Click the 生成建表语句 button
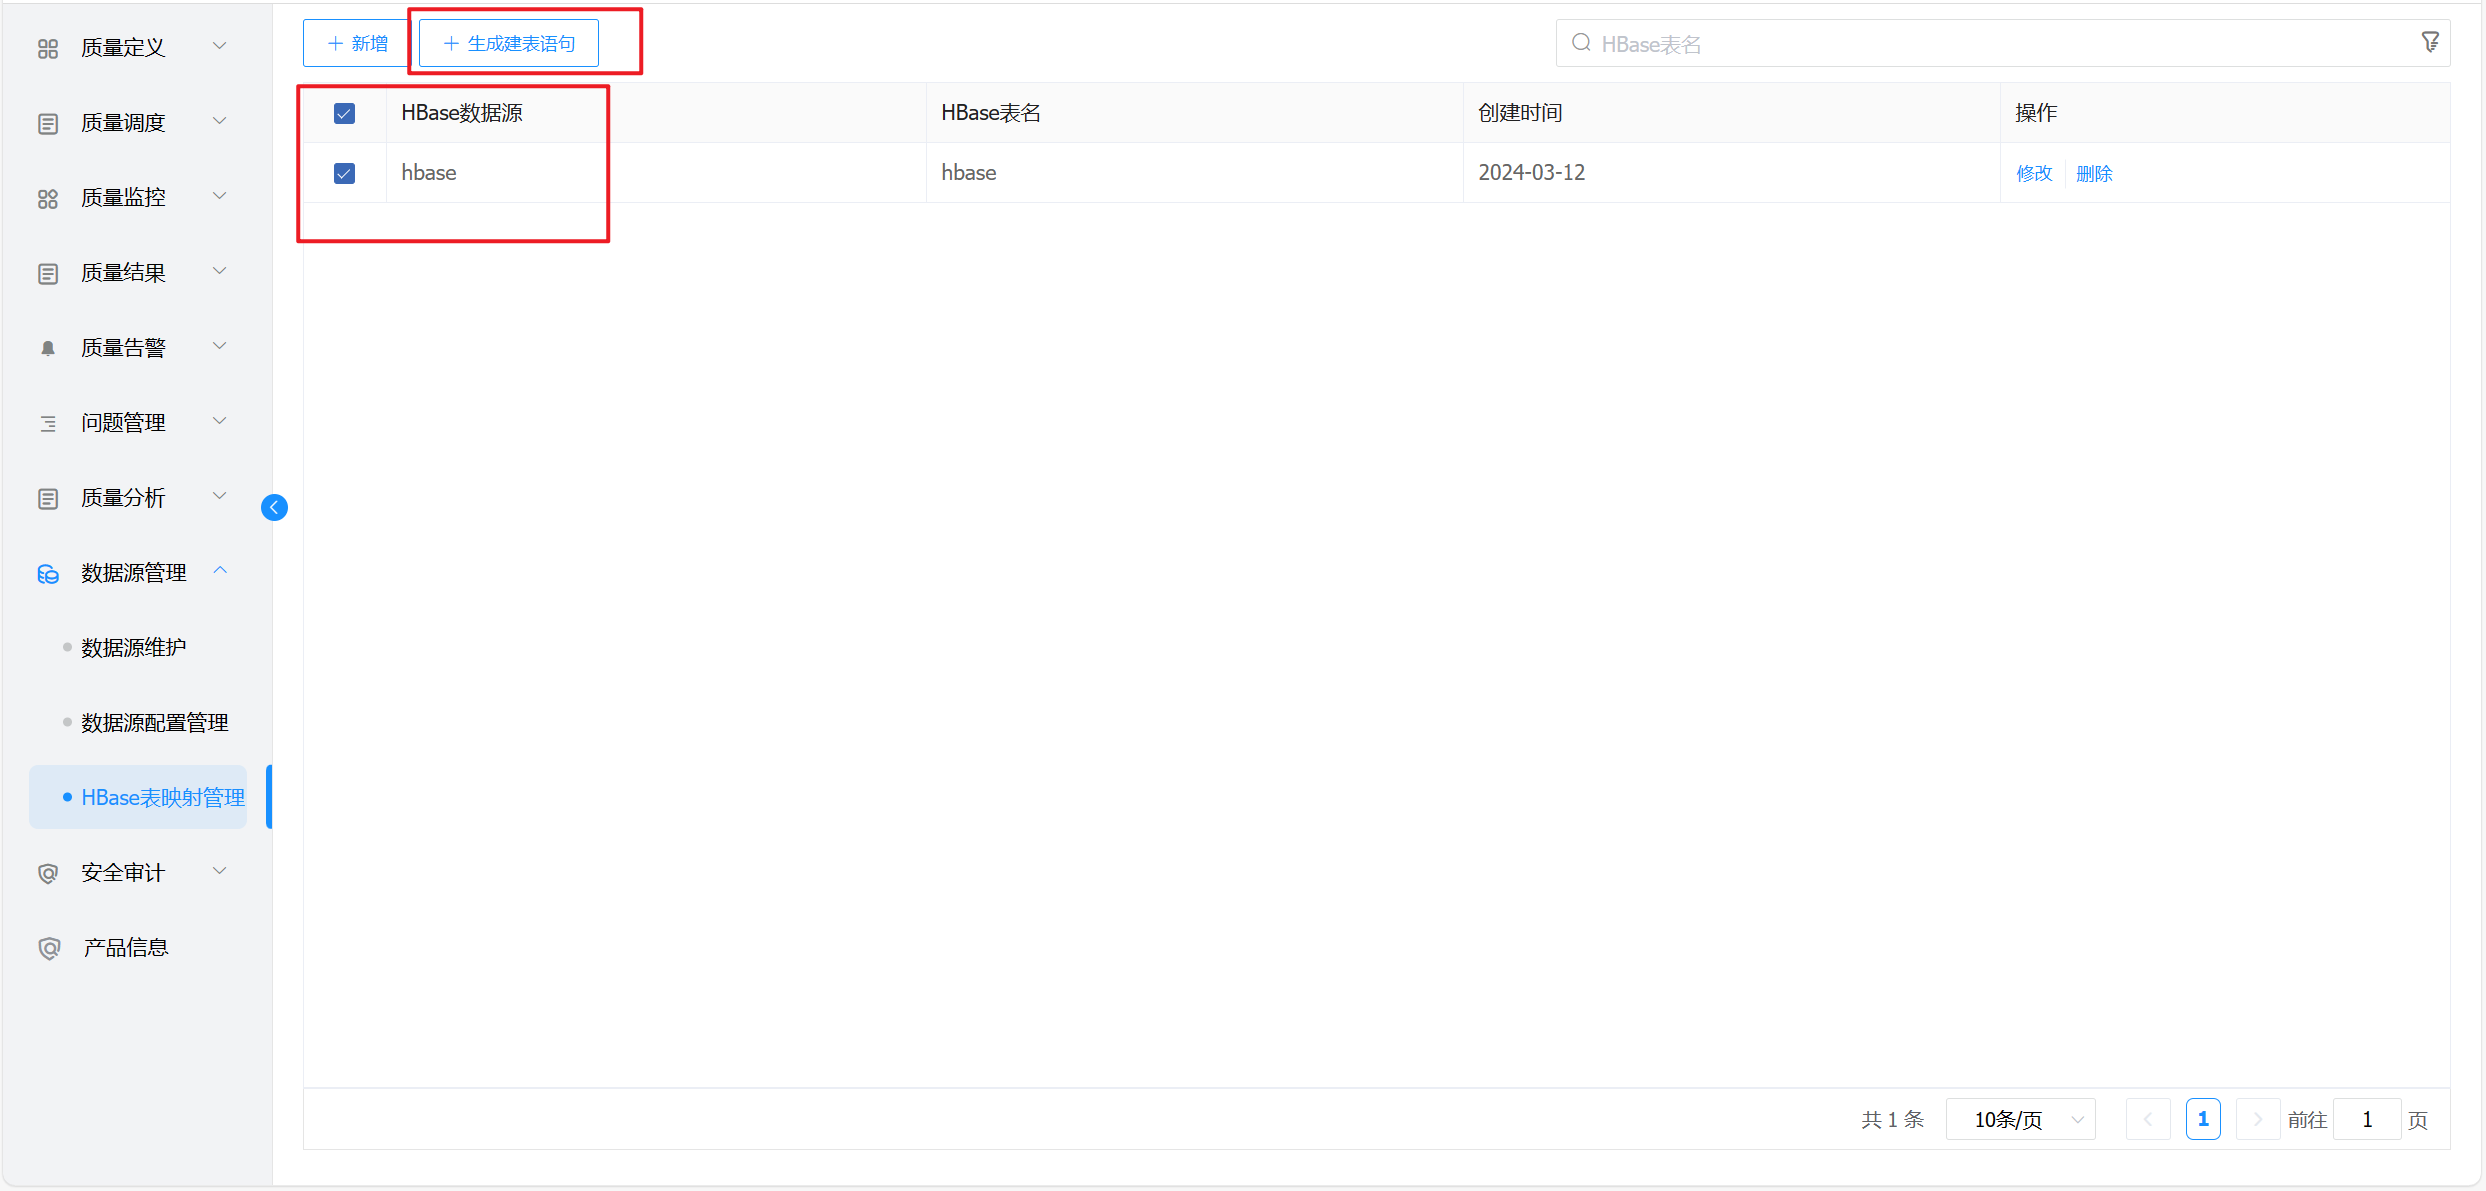 pyautogui.click(x=509, y=43)
